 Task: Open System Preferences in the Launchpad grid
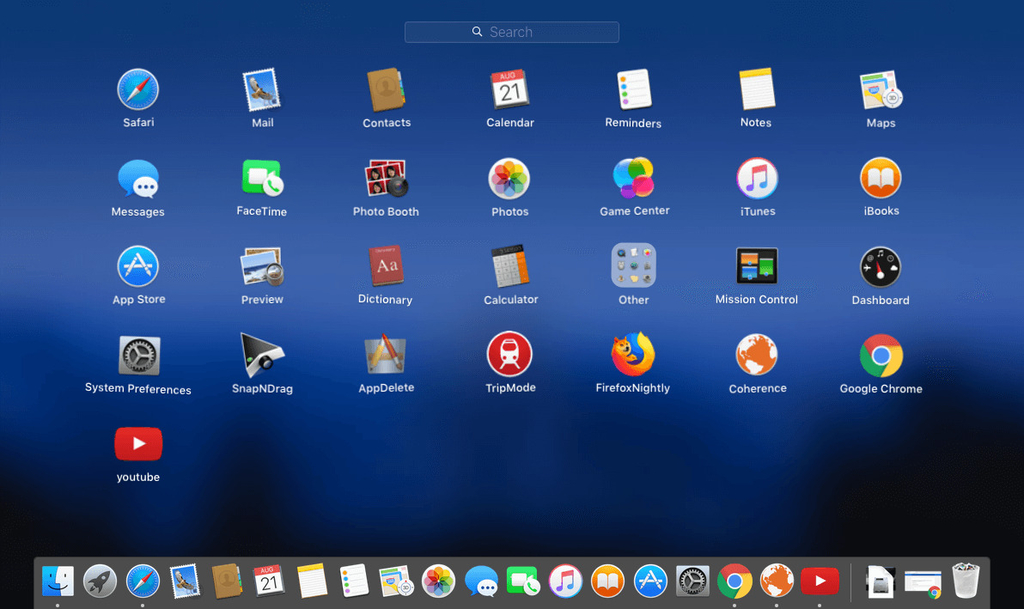point(138,355)
